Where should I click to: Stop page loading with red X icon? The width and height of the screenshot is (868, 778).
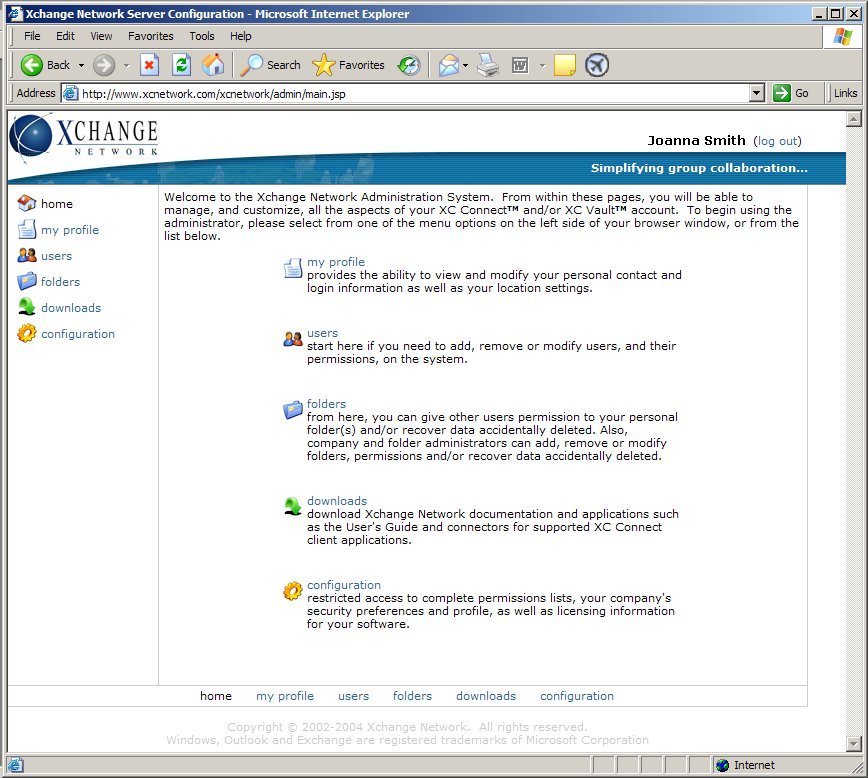click(149, 65)
